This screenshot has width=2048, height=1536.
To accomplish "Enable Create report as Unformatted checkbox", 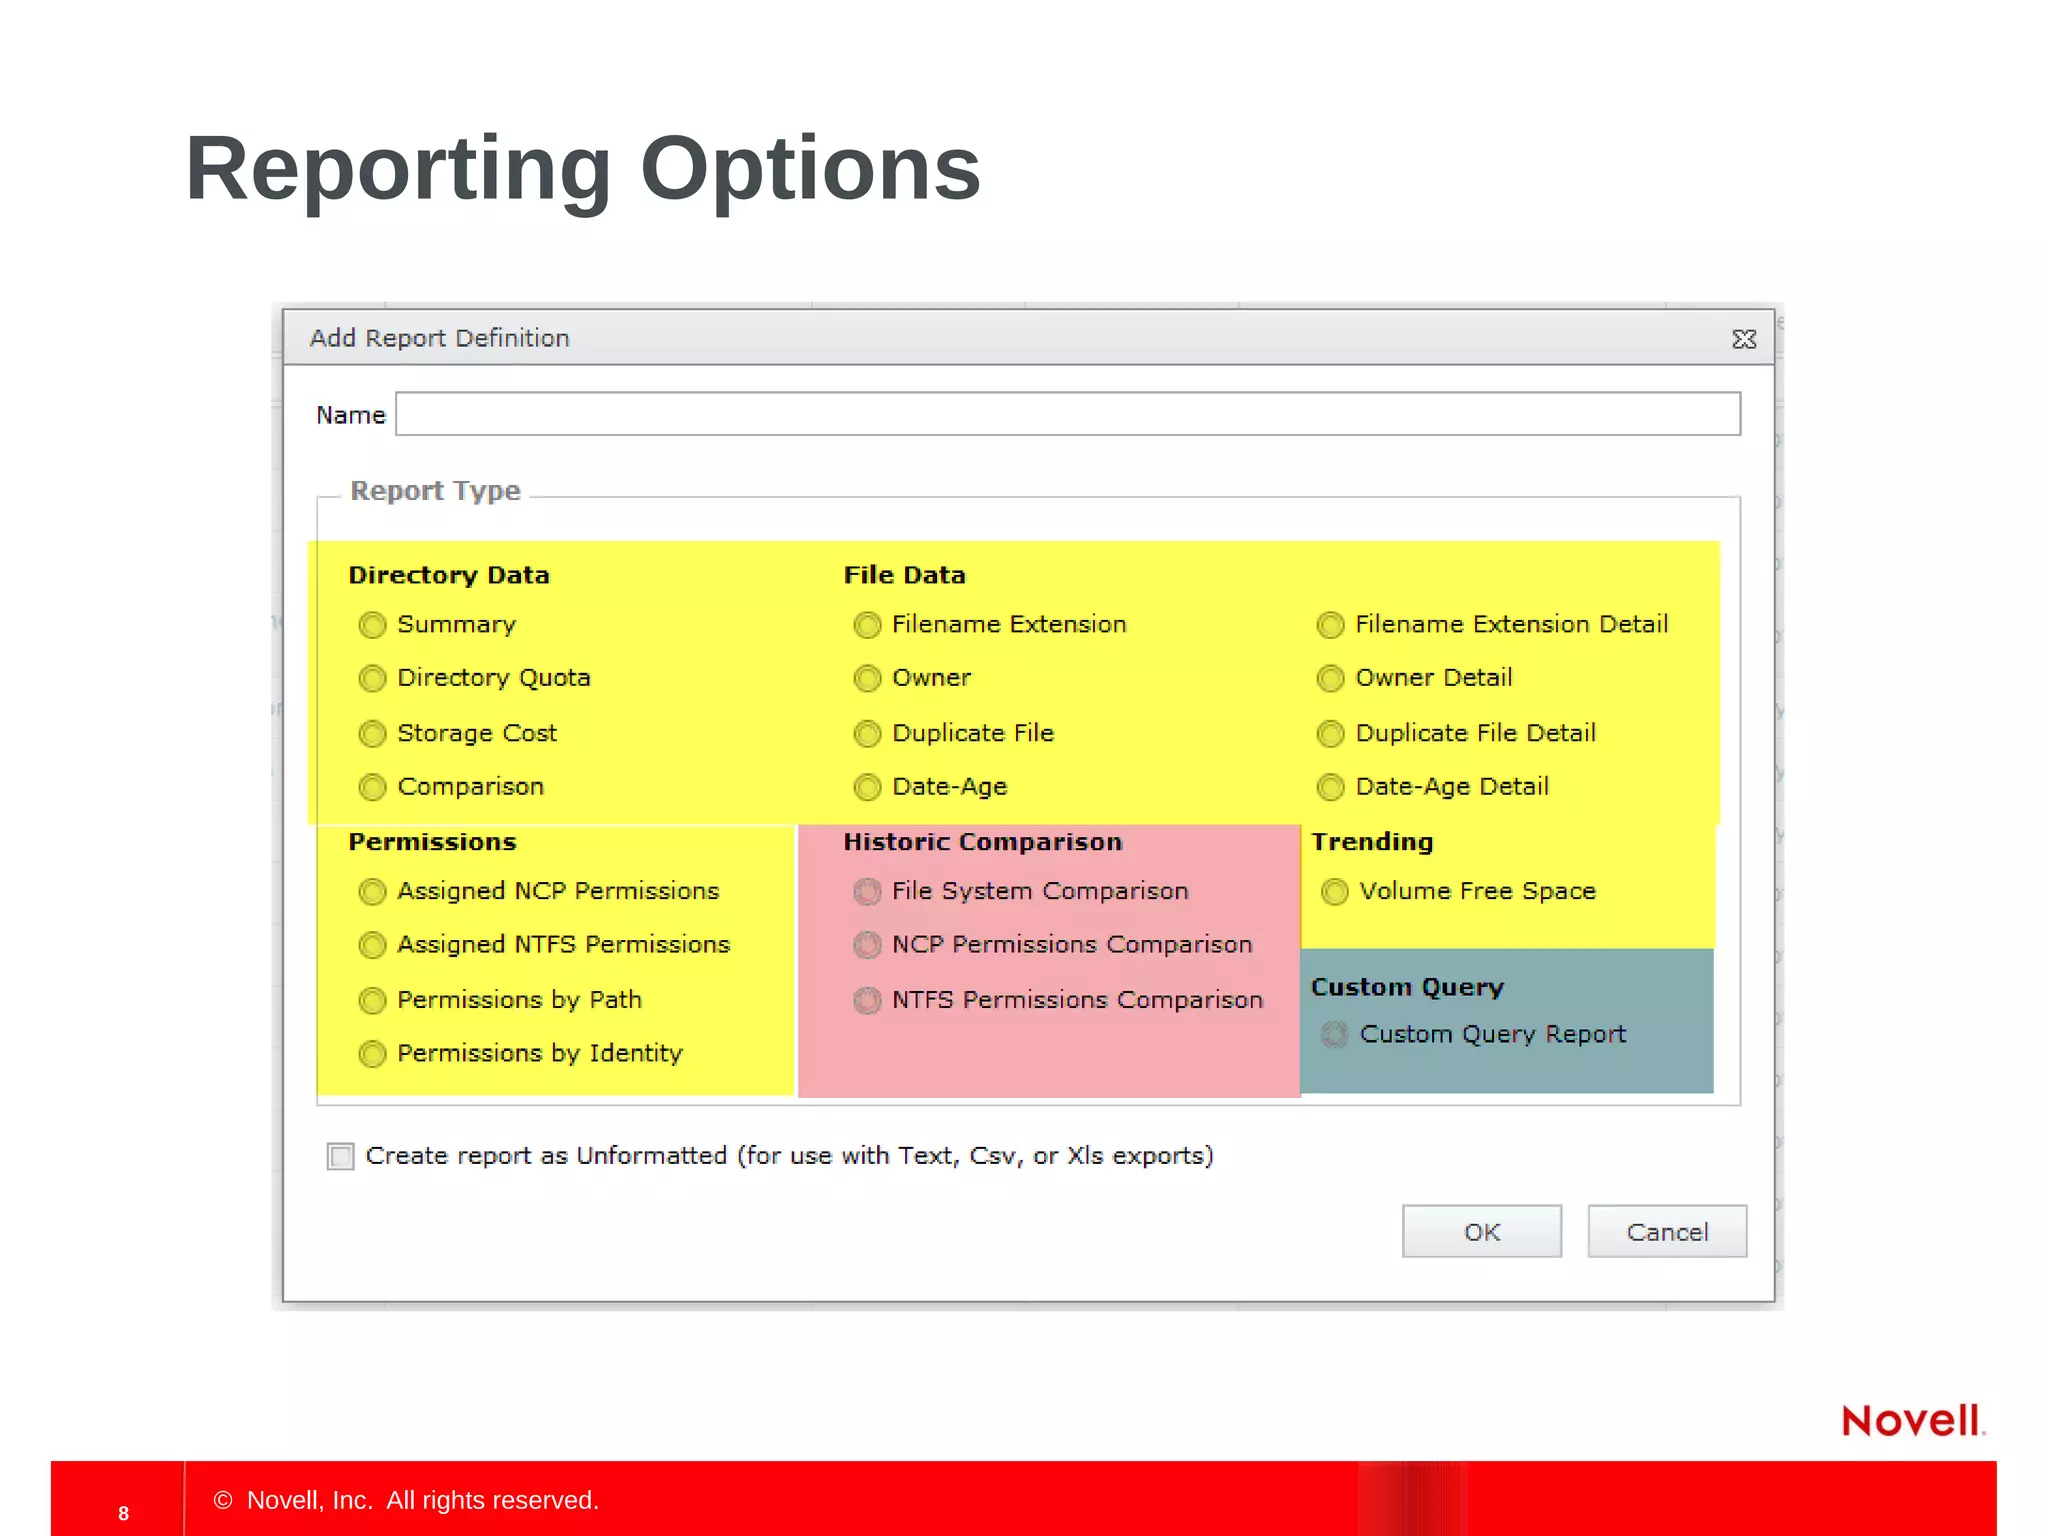I will (340, 1157).
